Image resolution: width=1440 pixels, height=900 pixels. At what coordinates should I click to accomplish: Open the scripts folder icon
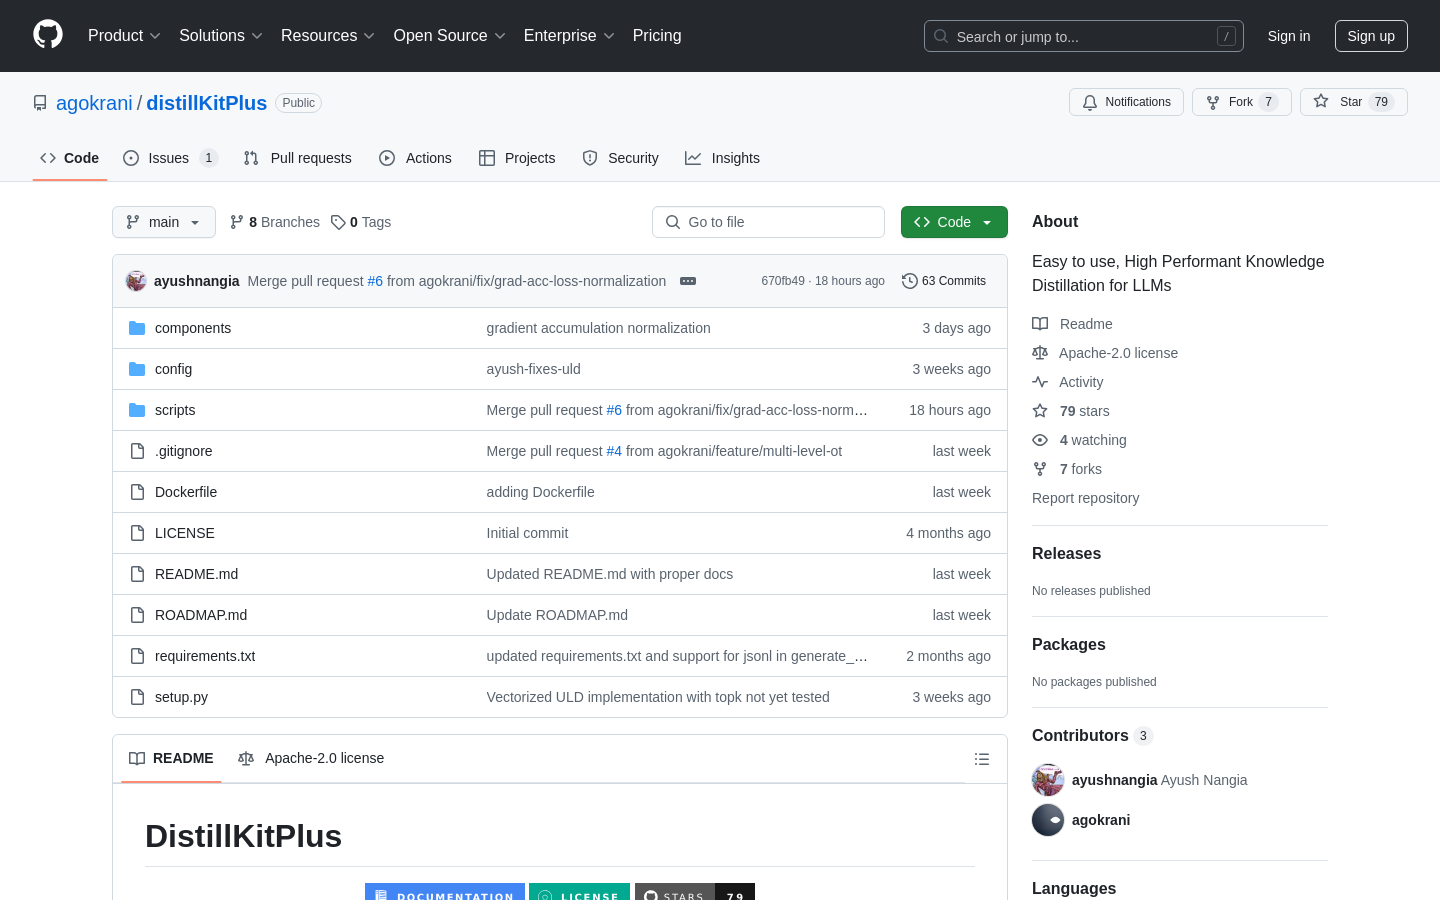tap(137, 410)
